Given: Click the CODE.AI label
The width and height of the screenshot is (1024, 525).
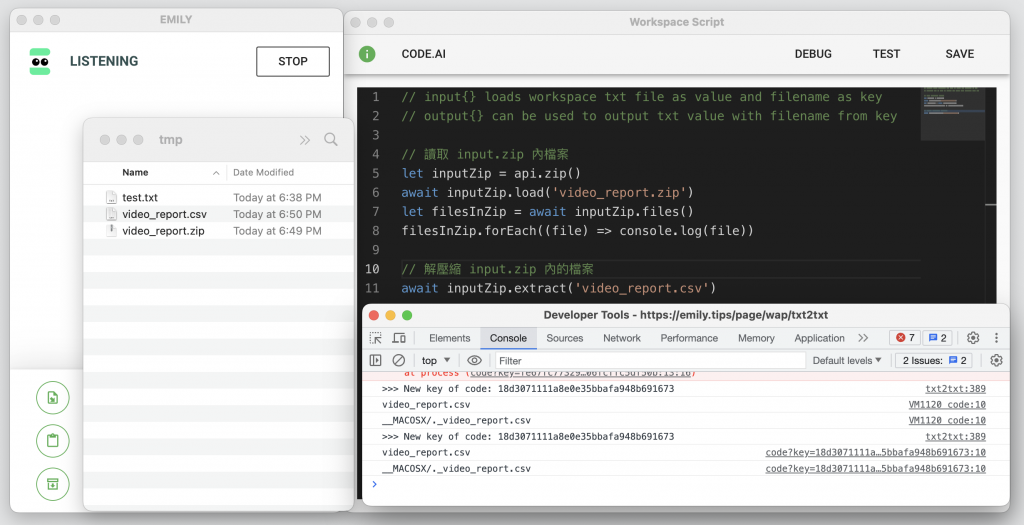Looking at the screenshot, I should (424, 54).
